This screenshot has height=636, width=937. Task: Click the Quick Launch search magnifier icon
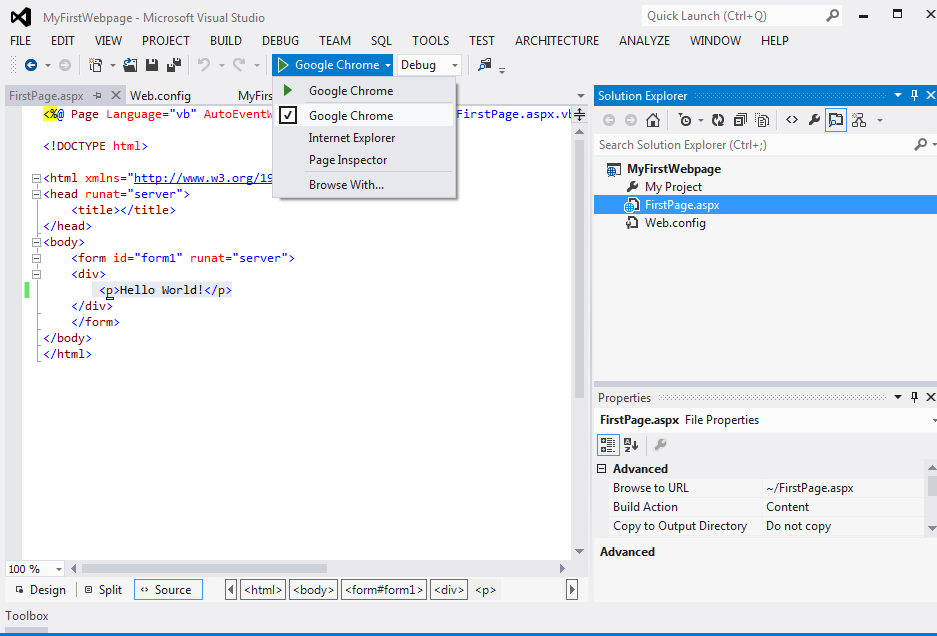[832, 16]
